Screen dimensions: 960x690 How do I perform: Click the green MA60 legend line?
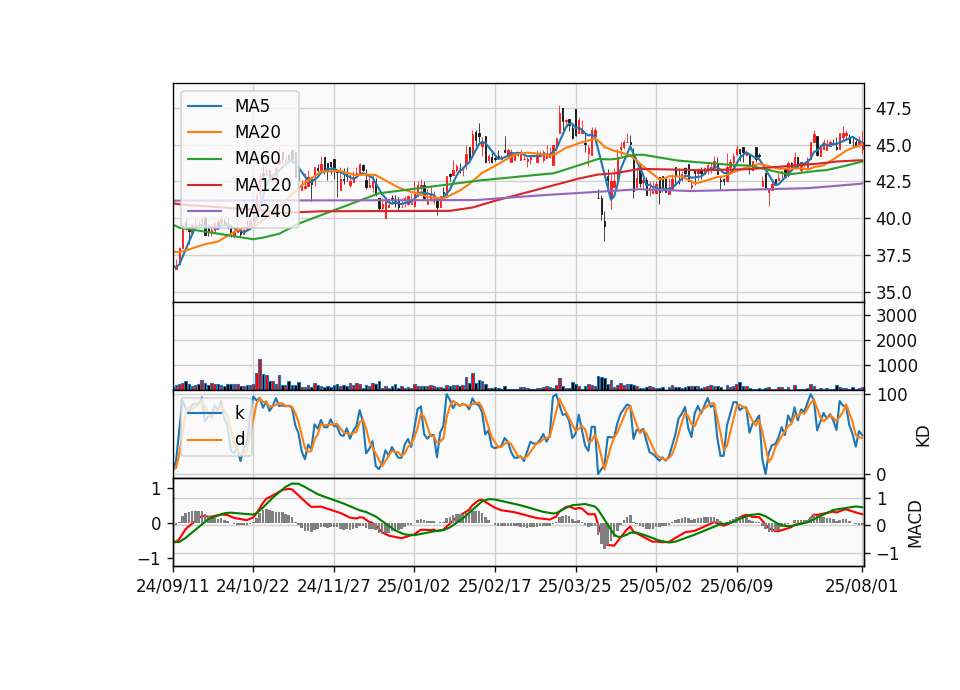tap(204, 159)
